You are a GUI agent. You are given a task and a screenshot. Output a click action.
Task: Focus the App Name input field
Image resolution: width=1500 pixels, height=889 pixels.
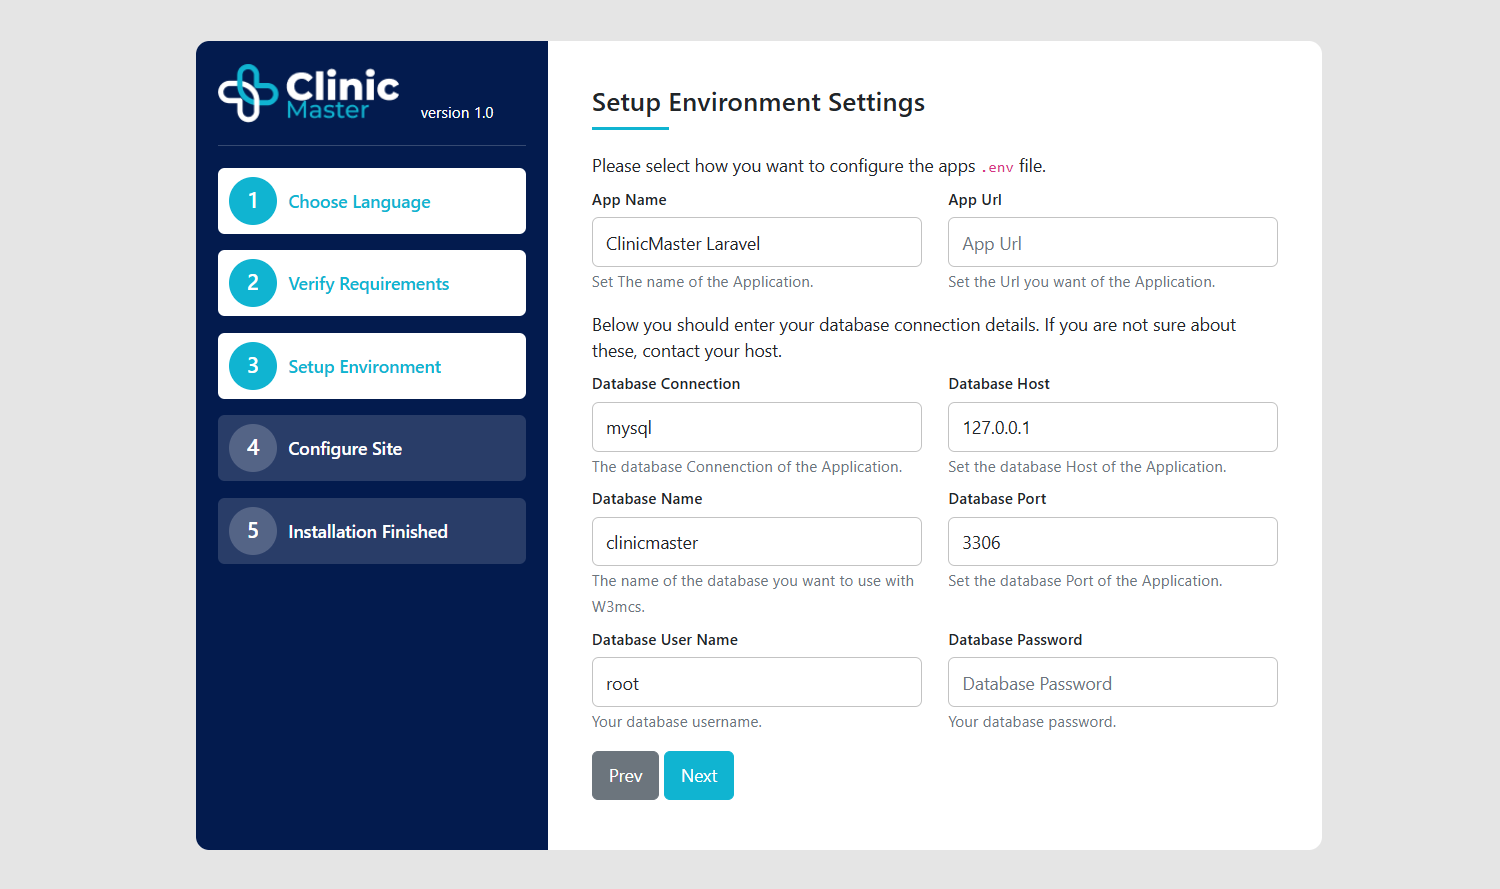pos(756,243)
